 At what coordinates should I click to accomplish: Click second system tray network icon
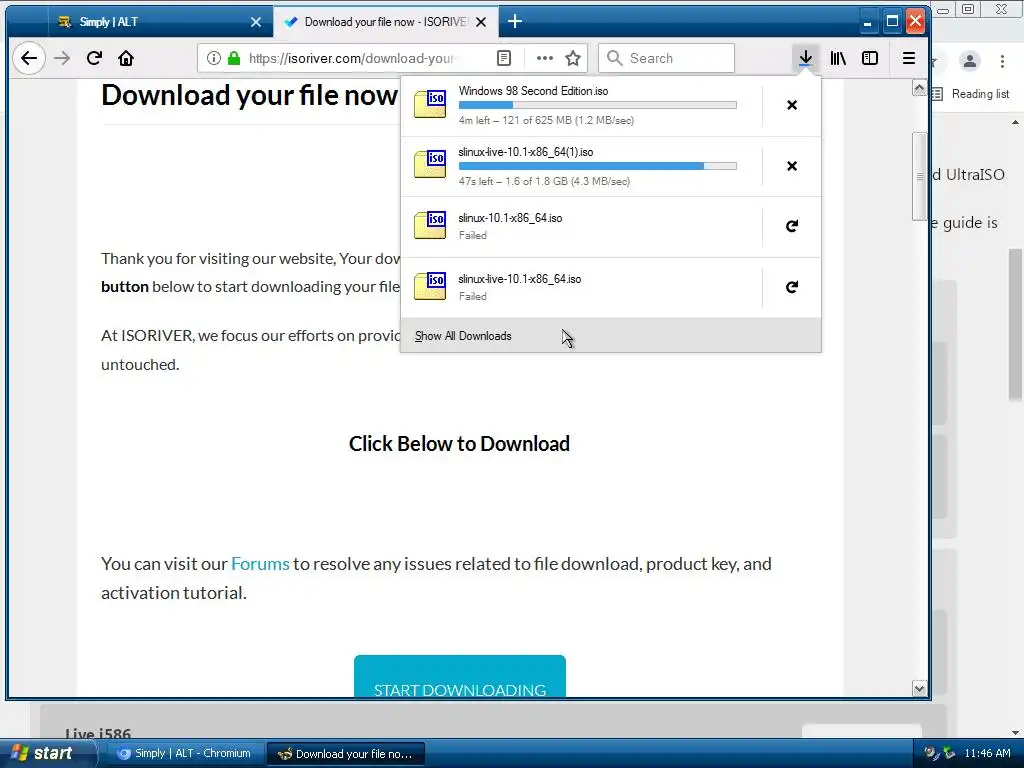coord(949,753)
